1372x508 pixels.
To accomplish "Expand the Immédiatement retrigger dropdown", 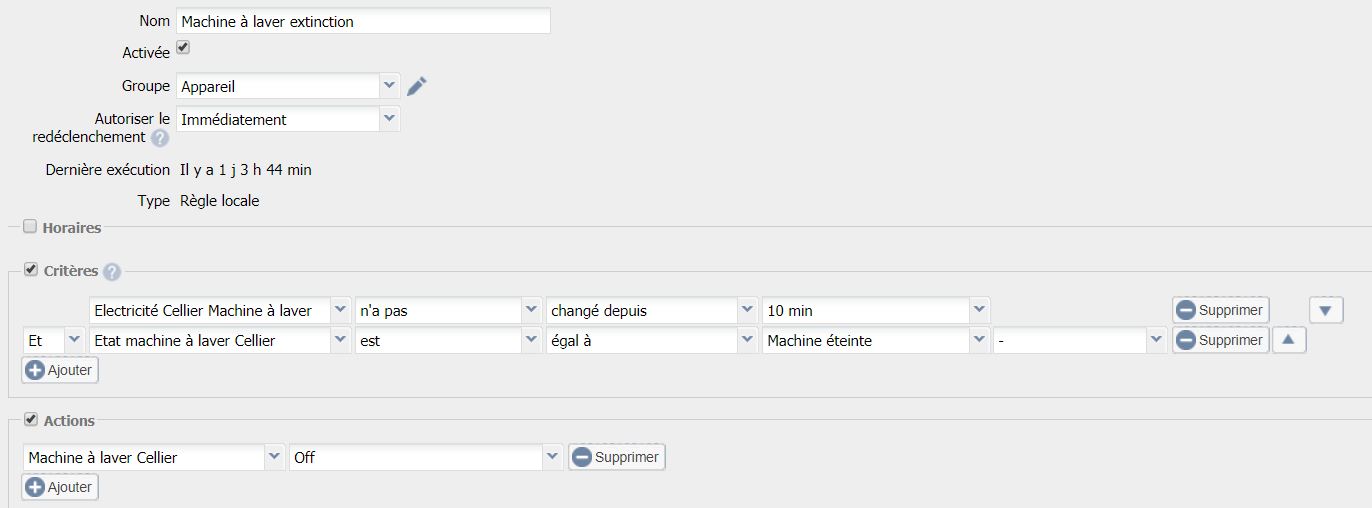I will point(288,119).
